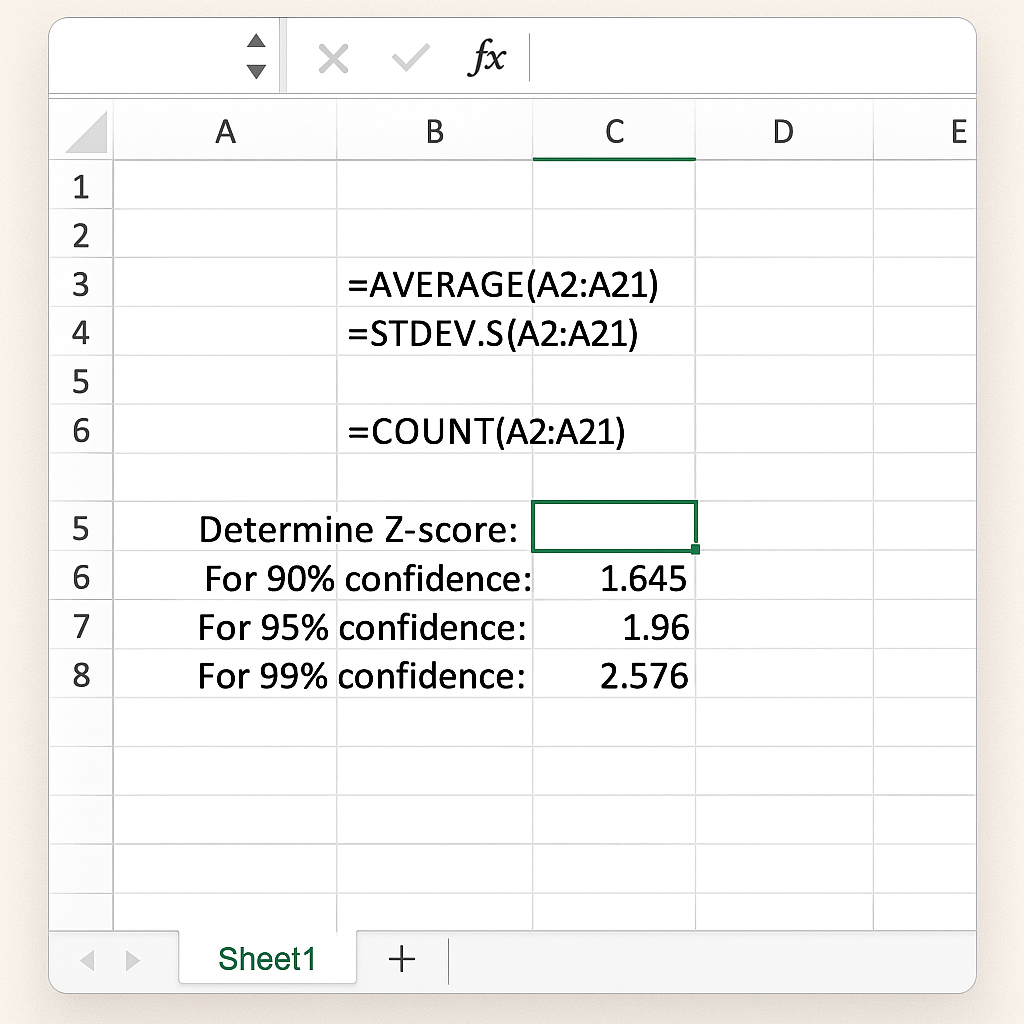Click the cancel X icon in formula bar
The height and width of the screenshot is (1024, 1024).
tap(332, 60)
